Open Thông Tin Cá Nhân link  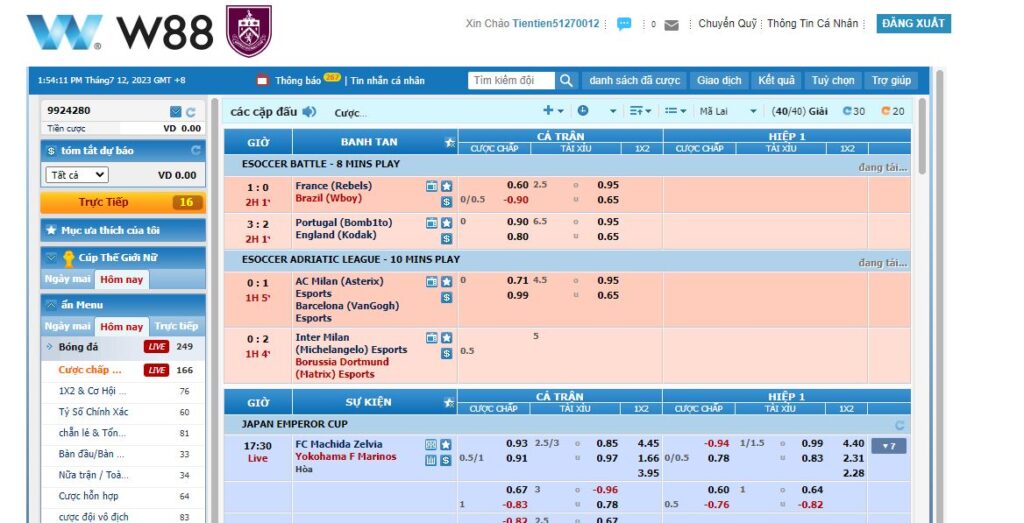coord(812,24)
